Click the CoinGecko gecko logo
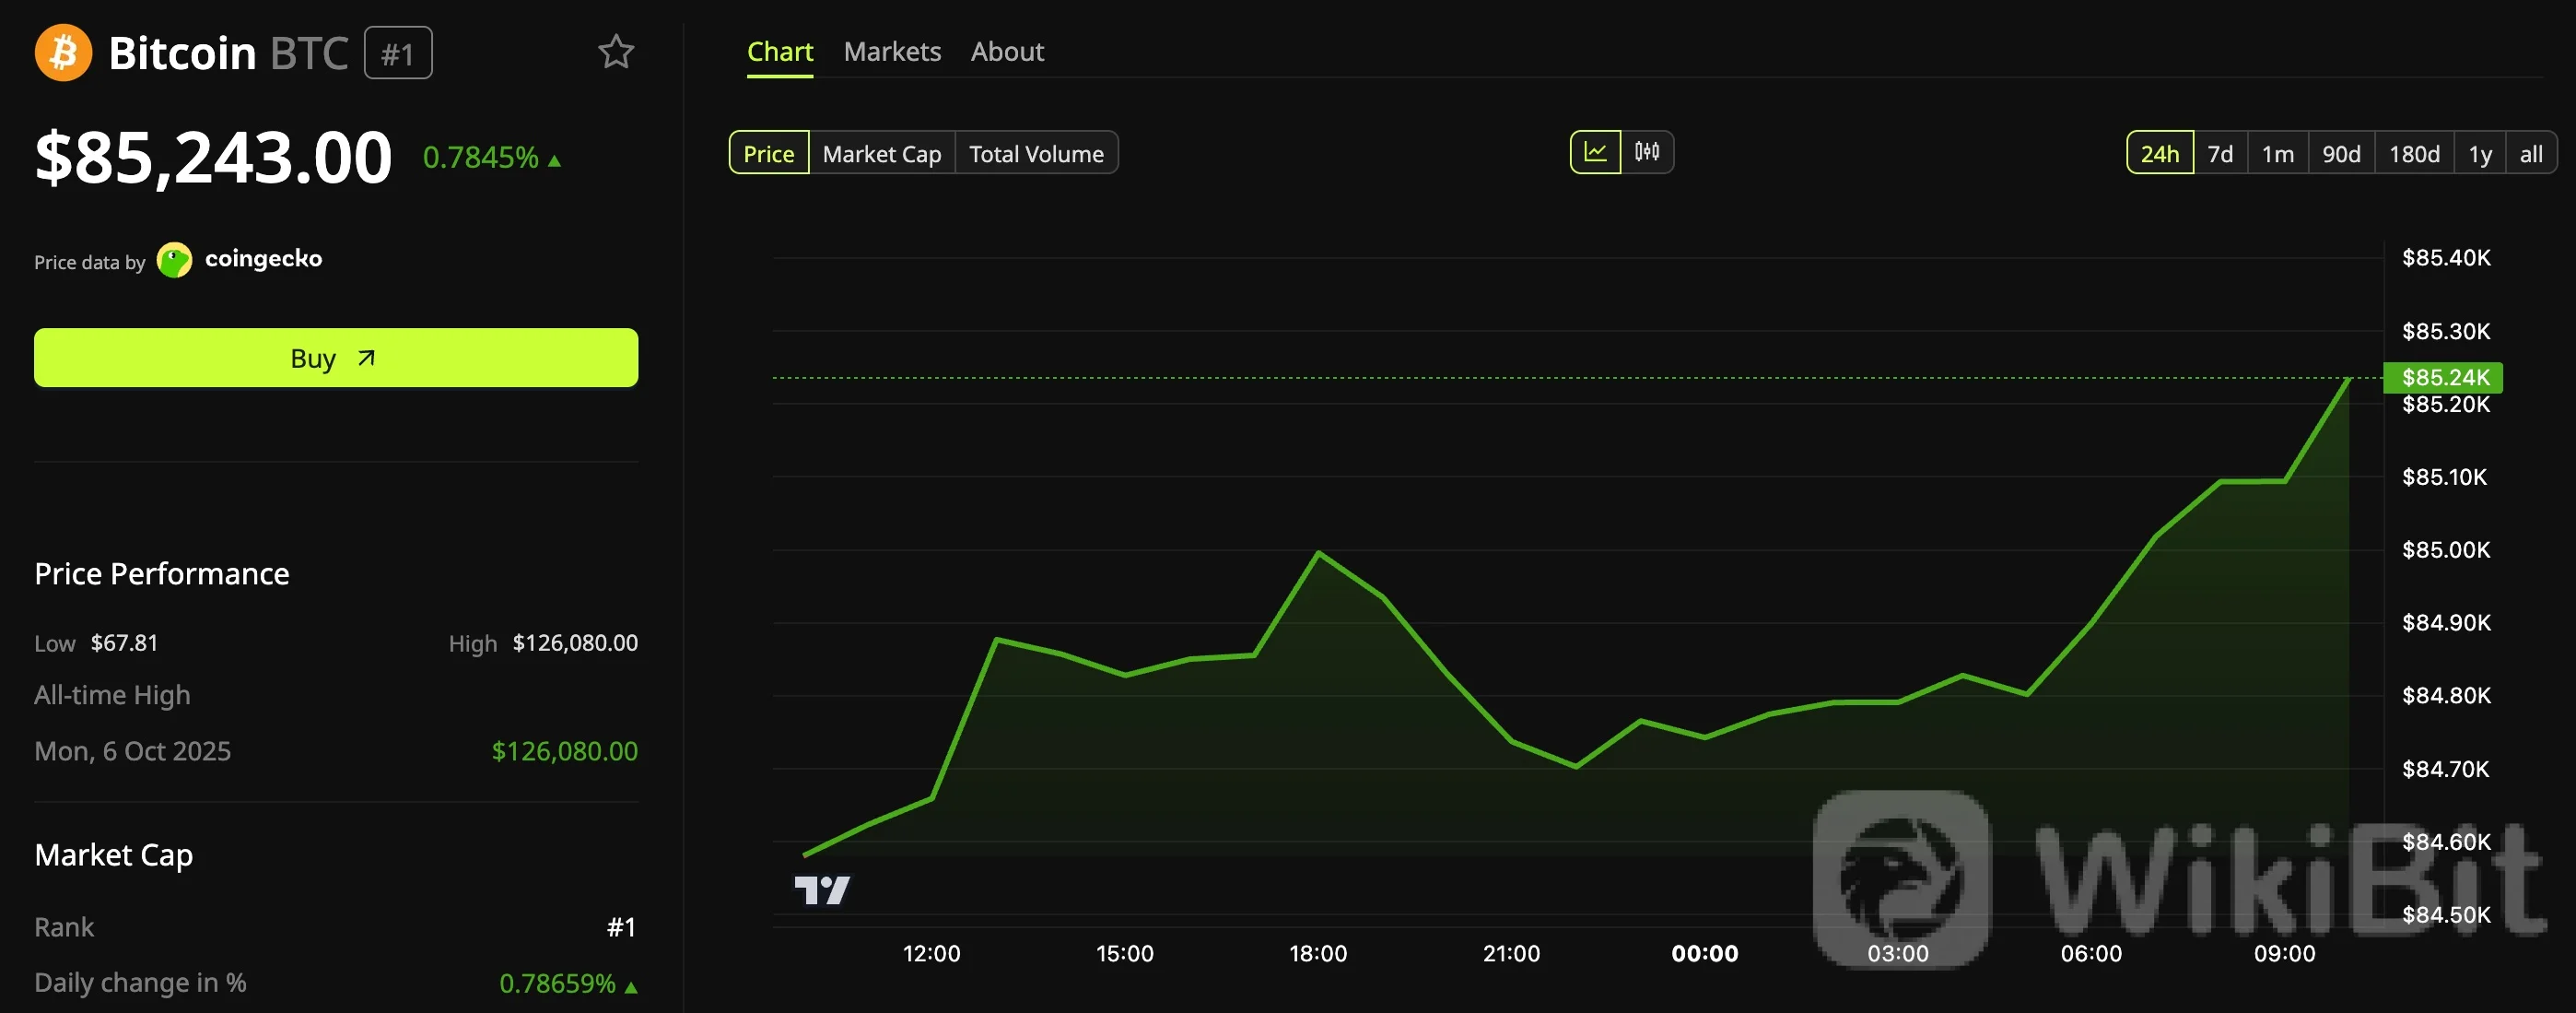This screenshot has width=2576, height=1013. 175,260
